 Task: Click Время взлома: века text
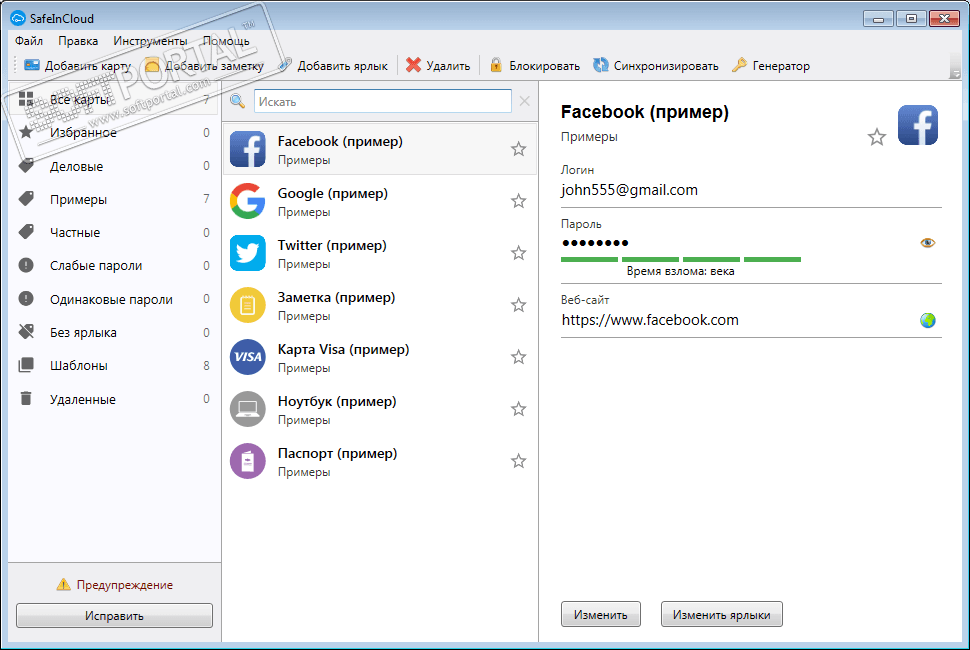pos(680,271)
